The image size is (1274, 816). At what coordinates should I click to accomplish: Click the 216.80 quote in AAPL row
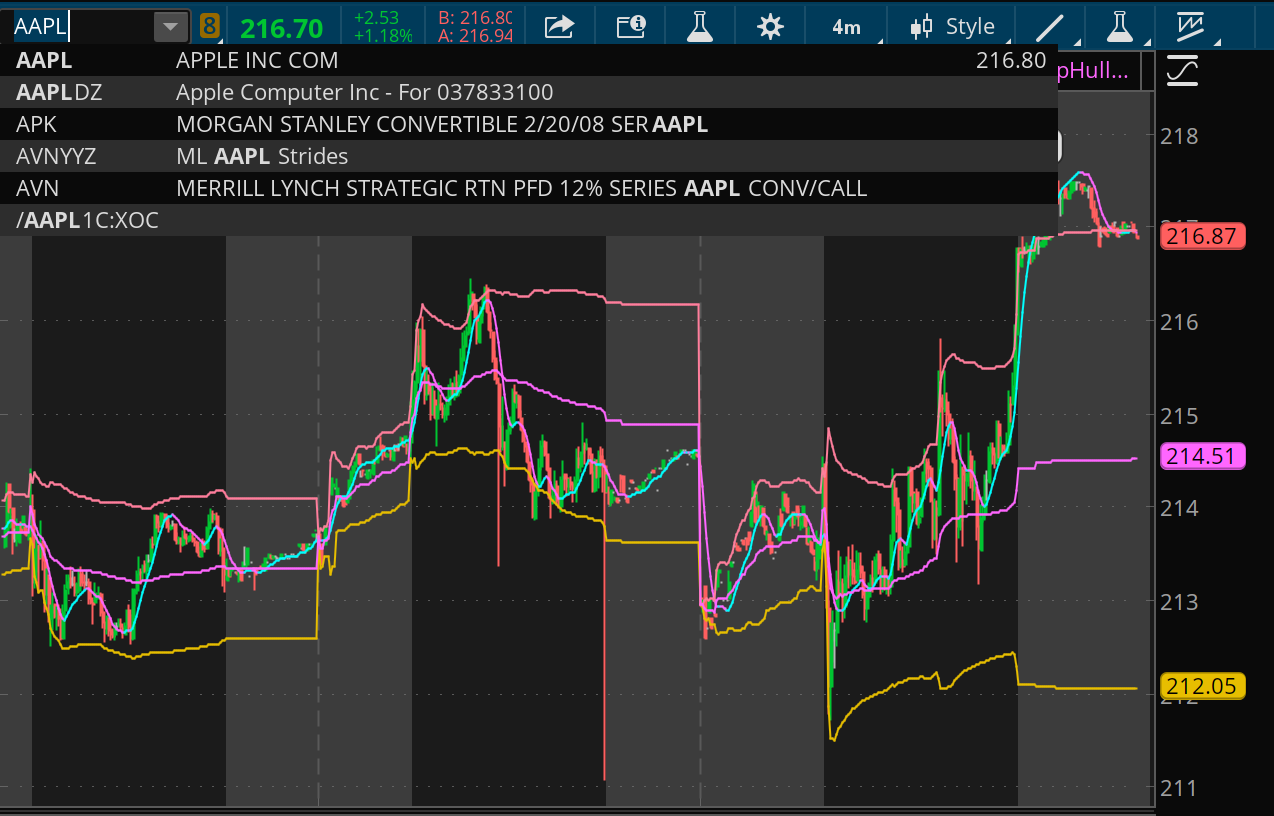pyautogui.click(x=1011, y=60)
